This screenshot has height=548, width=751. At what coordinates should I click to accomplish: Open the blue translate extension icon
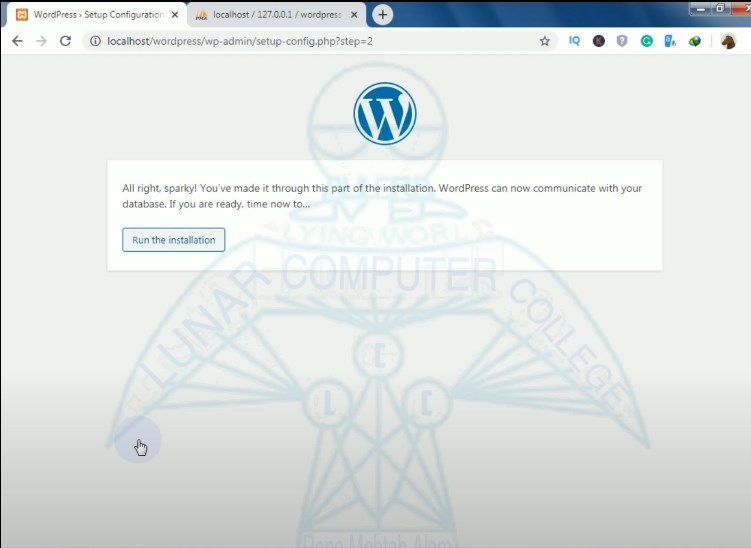670,41
